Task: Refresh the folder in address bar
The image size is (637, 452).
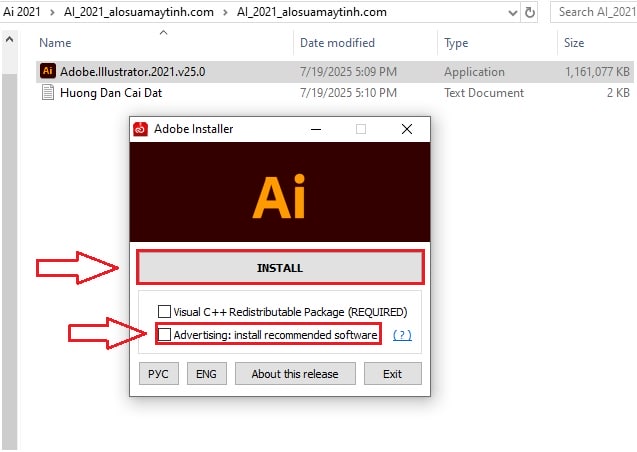Action: pos(530,13)
